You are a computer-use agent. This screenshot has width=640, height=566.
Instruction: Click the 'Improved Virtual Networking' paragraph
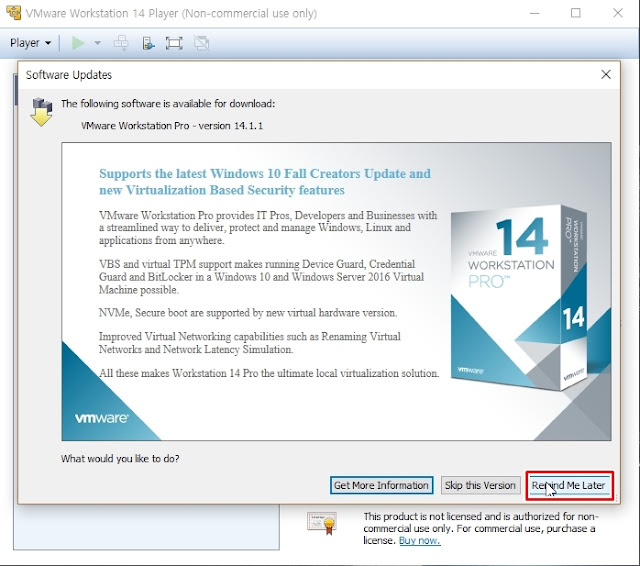coord(250,343)
